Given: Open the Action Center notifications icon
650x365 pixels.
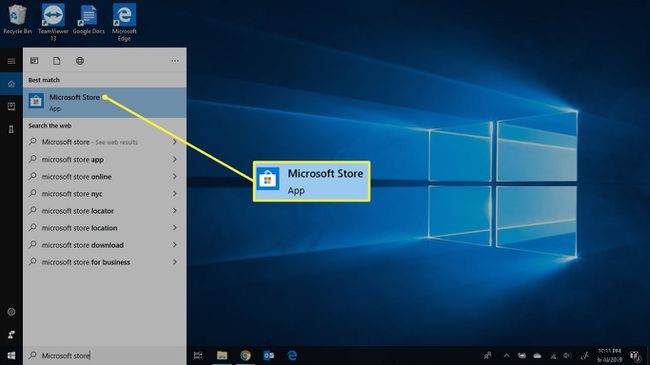Looking at the screenshot, I should click(635, 355).
